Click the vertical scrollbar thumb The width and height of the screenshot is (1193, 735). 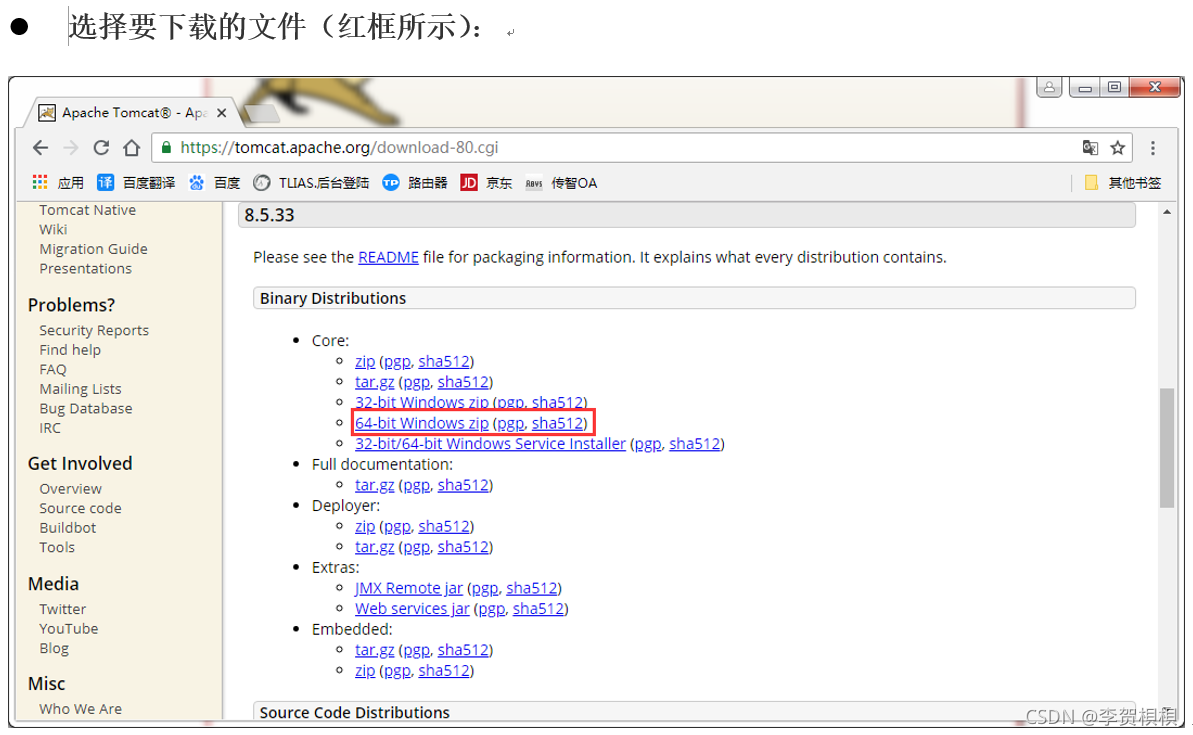pos(1166,447)
